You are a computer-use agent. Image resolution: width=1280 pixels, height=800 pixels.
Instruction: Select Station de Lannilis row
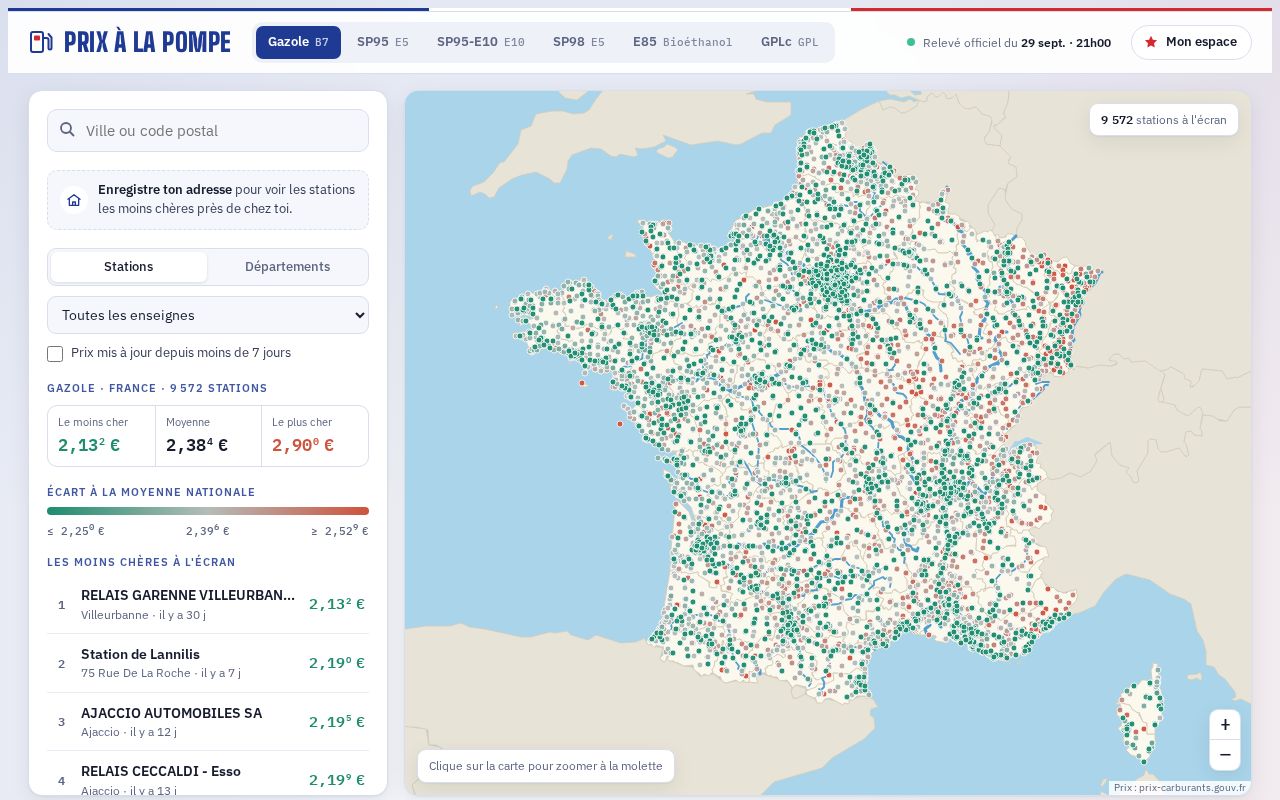208,663
